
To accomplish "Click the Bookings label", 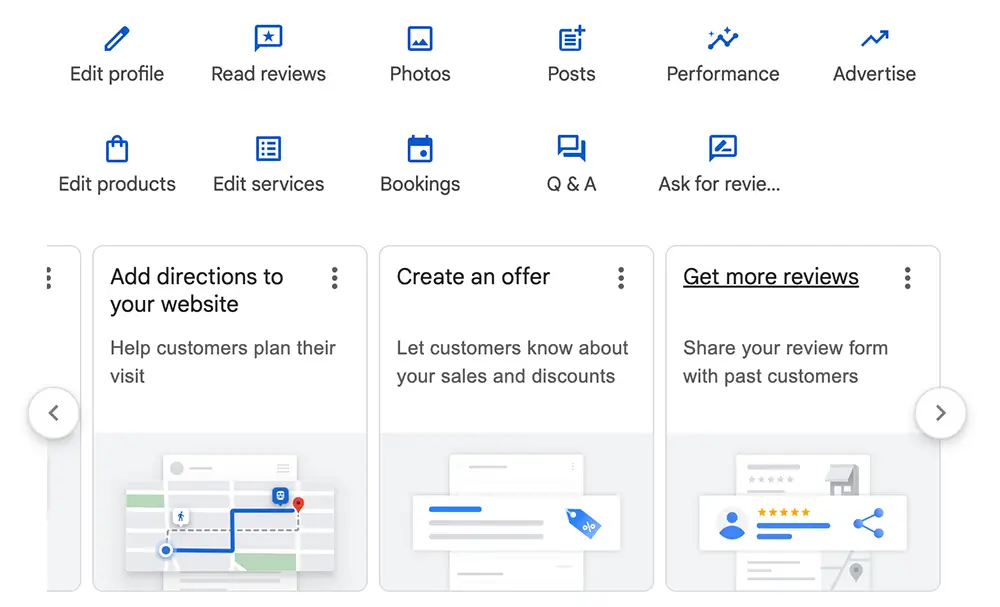I will click(x=420, y=184).
